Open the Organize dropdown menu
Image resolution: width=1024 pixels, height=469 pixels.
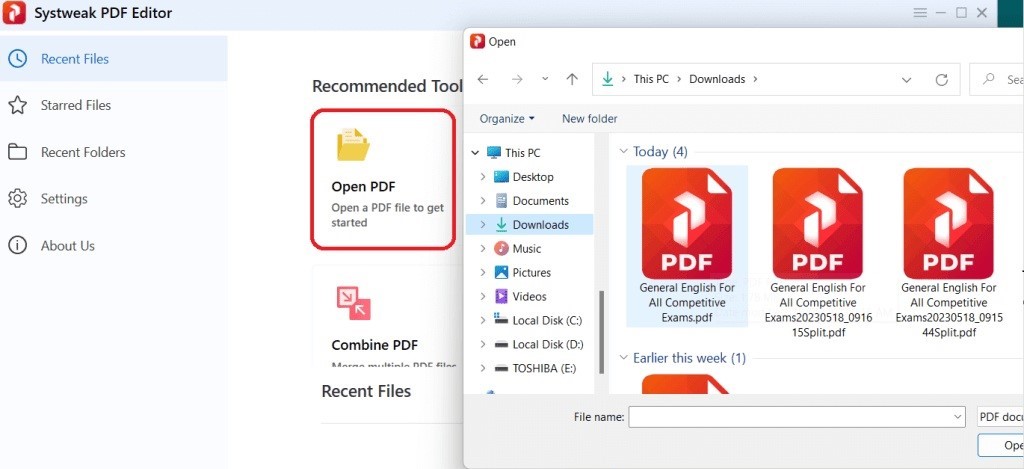click(507, 118)
